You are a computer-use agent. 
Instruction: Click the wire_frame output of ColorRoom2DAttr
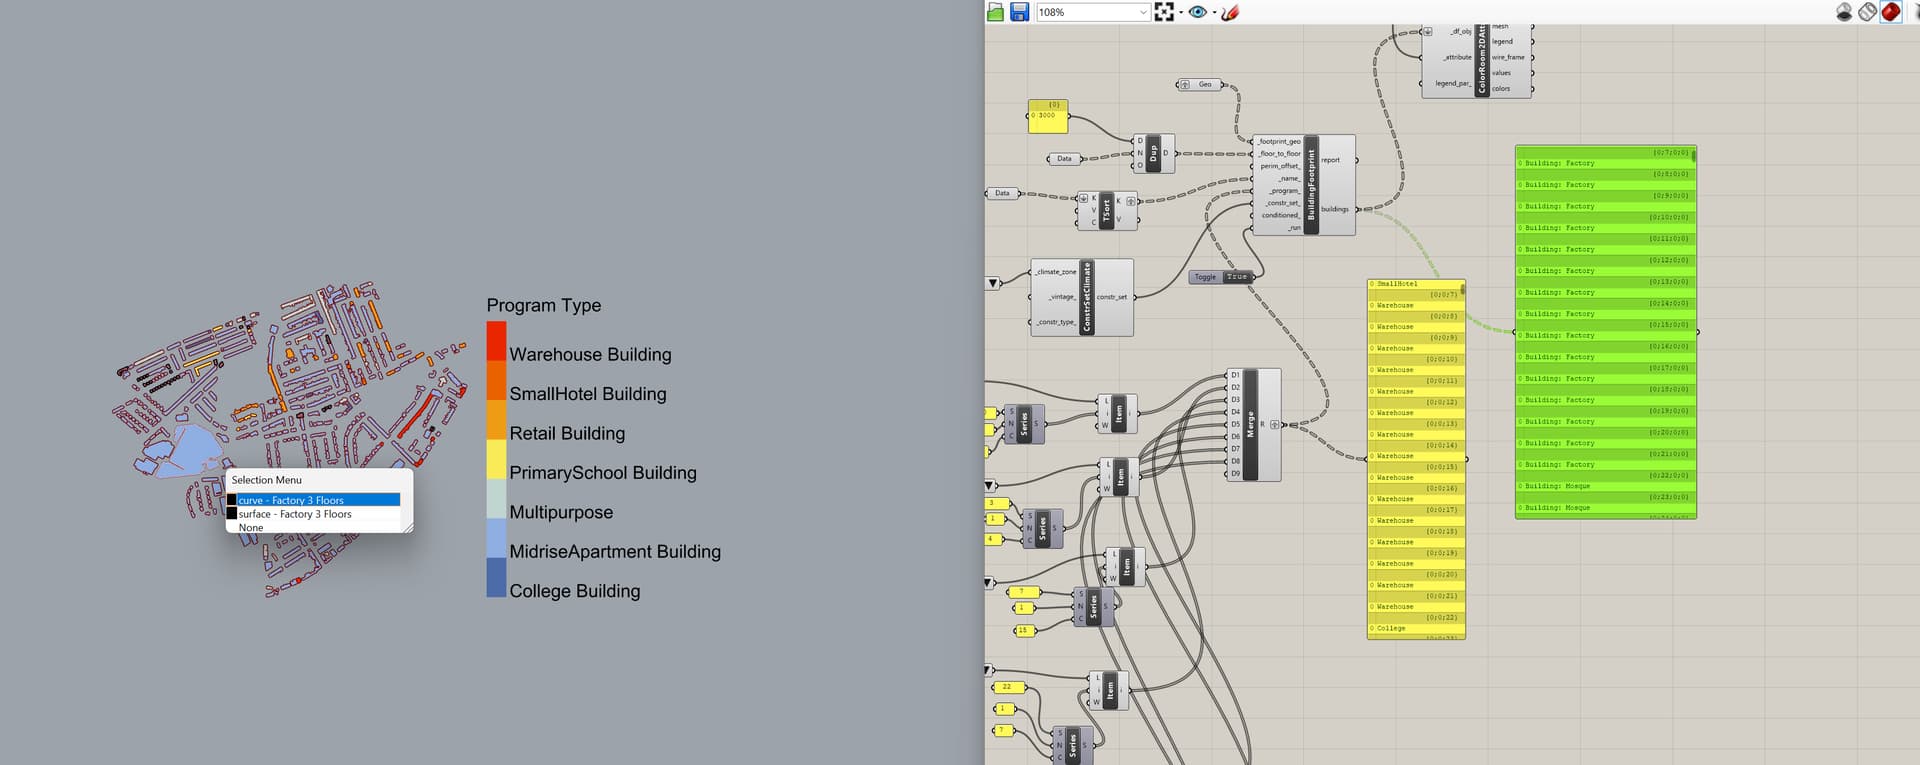point(1508,57)
